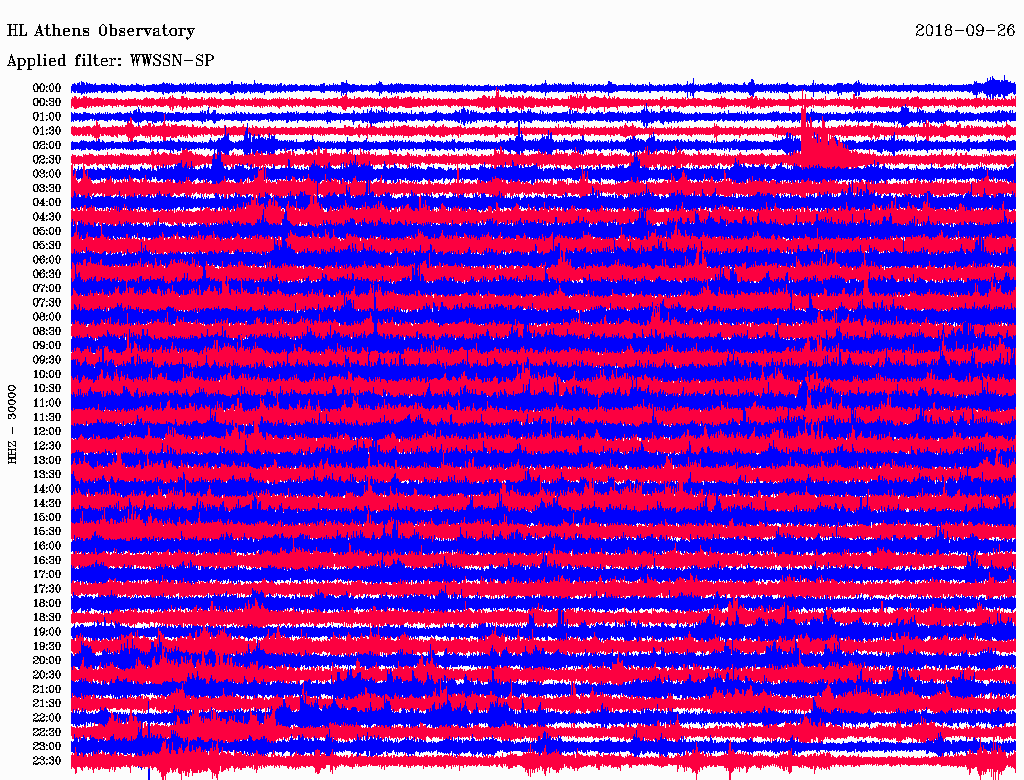
Task: Select the 03:30 time label
Action: (x=47, y=188)
